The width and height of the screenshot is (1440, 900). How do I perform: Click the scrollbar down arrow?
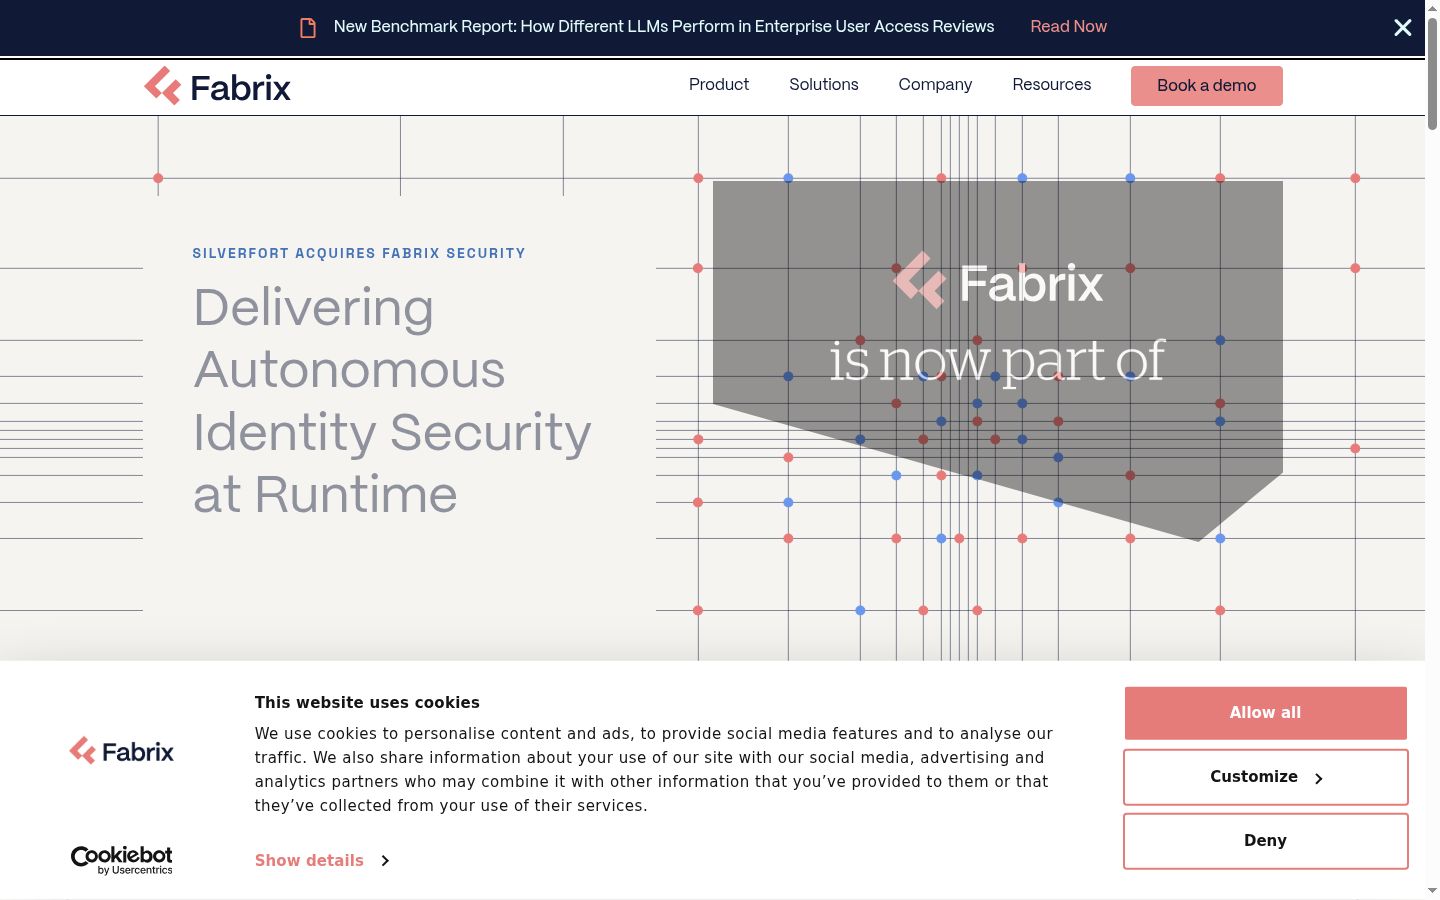pyautogui.click(x=1432, y=890)
